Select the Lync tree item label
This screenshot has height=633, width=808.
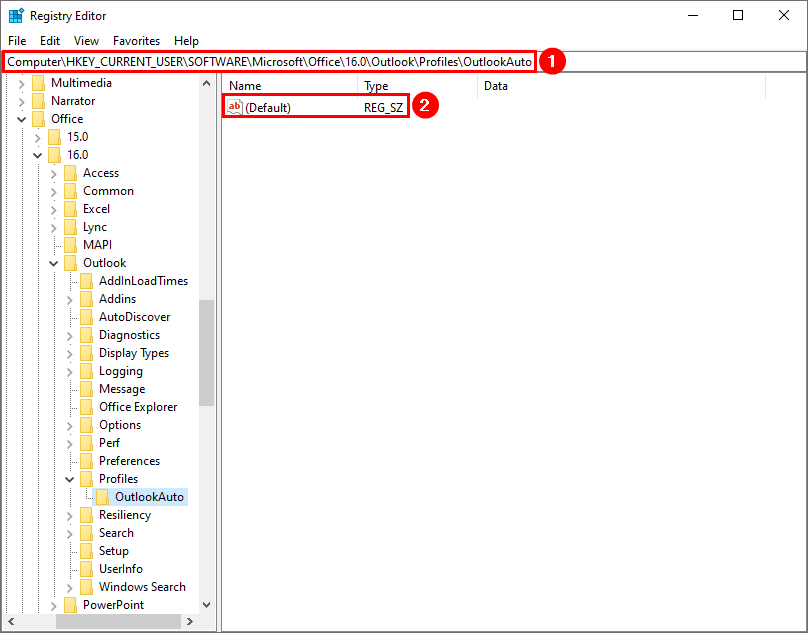95,227
